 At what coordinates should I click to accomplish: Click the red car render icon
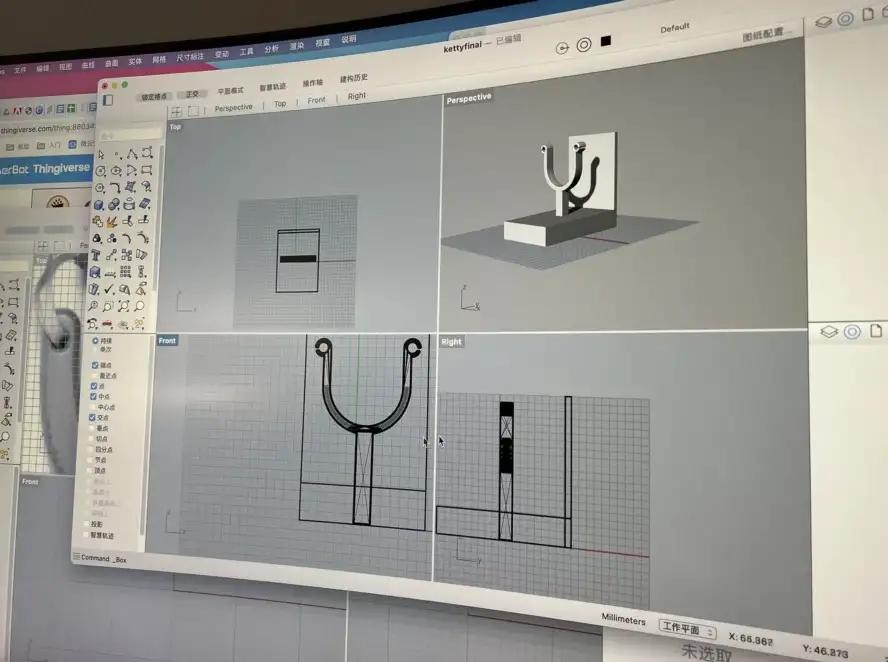[107, 324]
